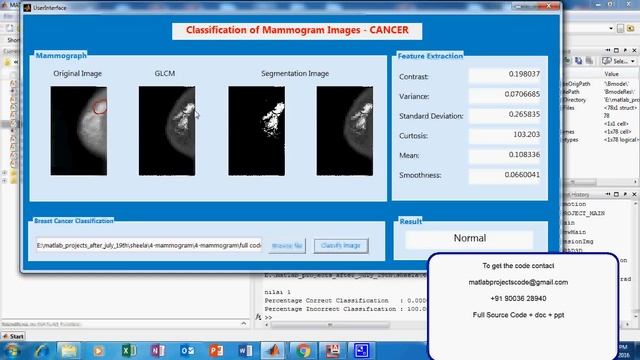Click the Workspace horizontal scrollbar right arrow

coord(635,182)
